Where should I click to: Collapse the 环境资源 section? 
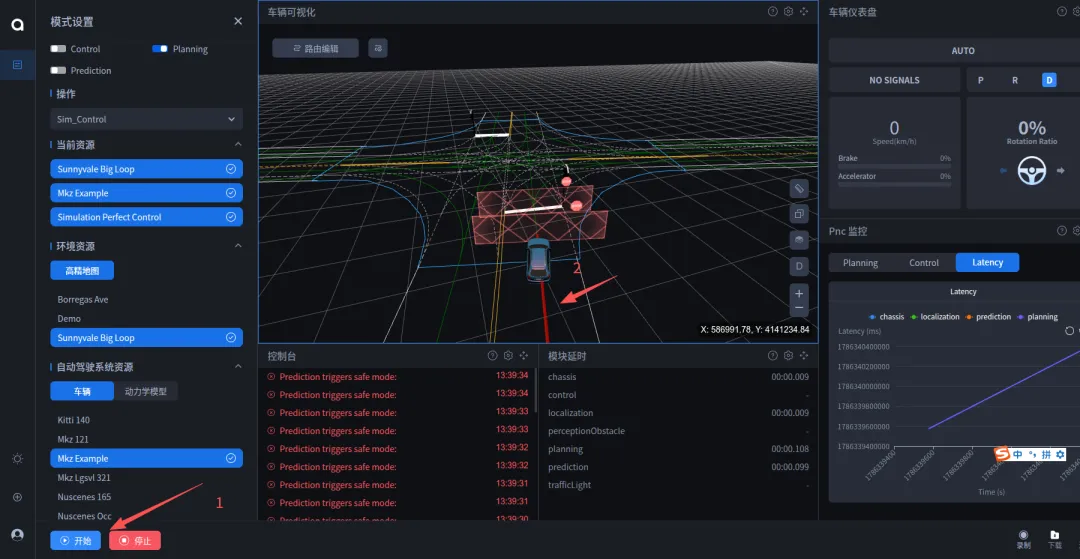pos(238,246)
